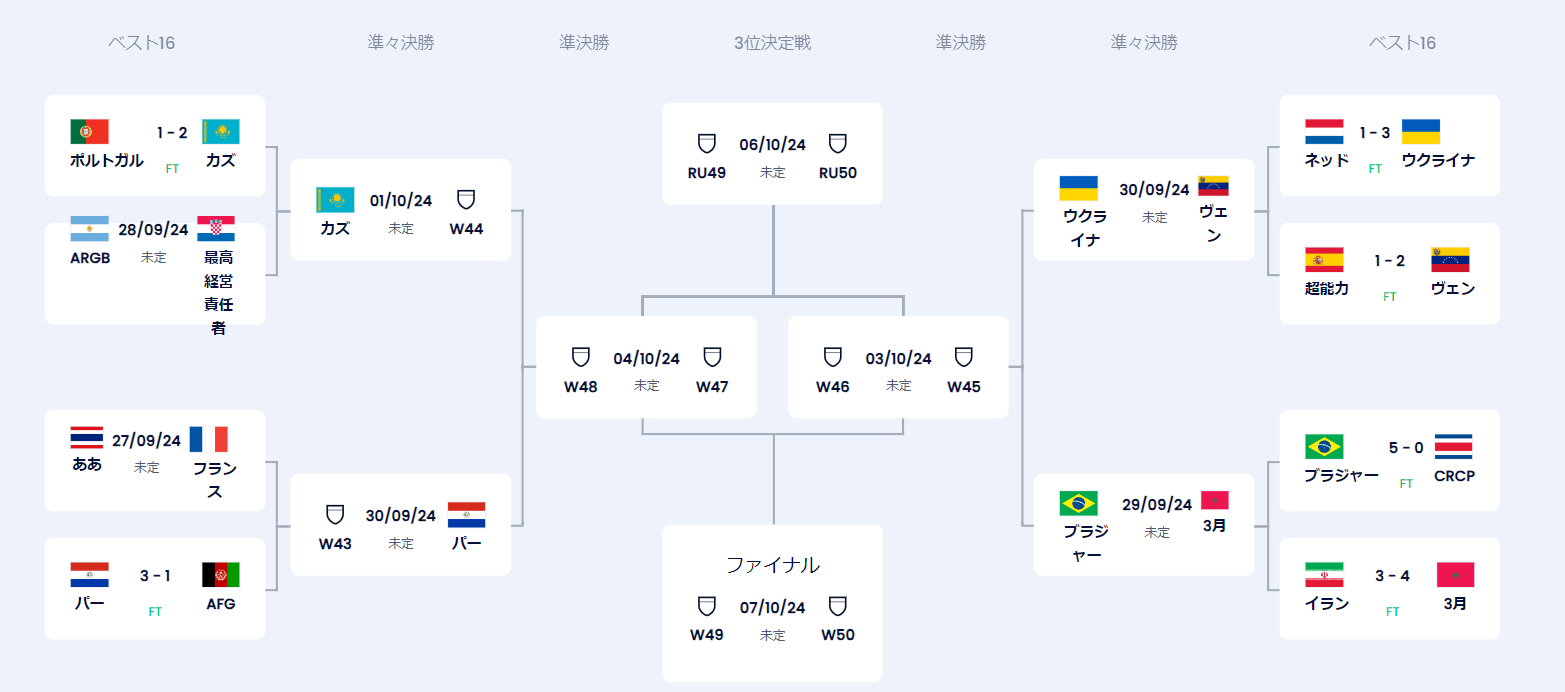Viewport: 1565px width, 692px height.
Task: Click the RU49 placeholder shield icon
Action: pos(706,143)
